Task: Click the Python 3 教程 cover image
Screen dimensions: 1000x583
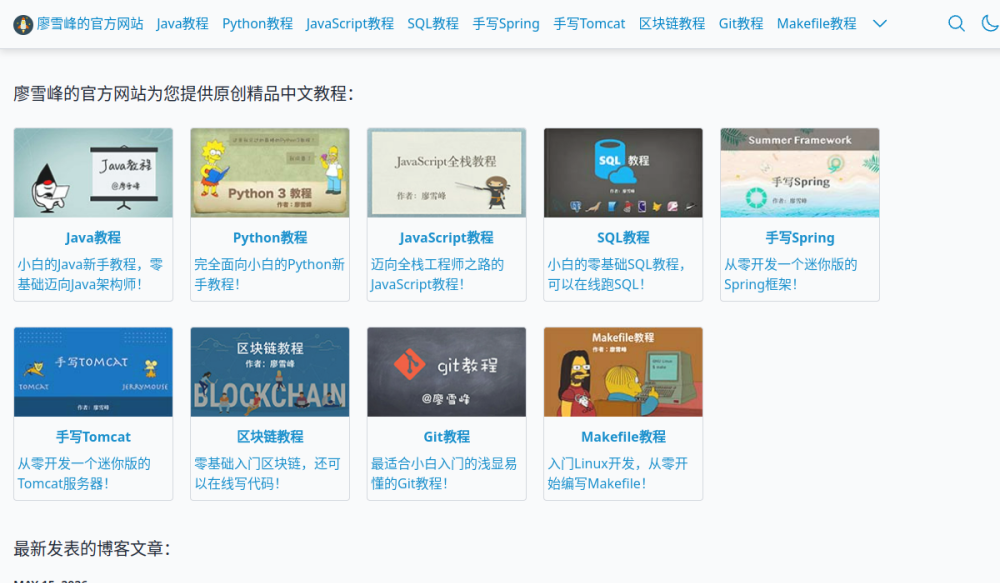Action: click(x=270, y=173)
